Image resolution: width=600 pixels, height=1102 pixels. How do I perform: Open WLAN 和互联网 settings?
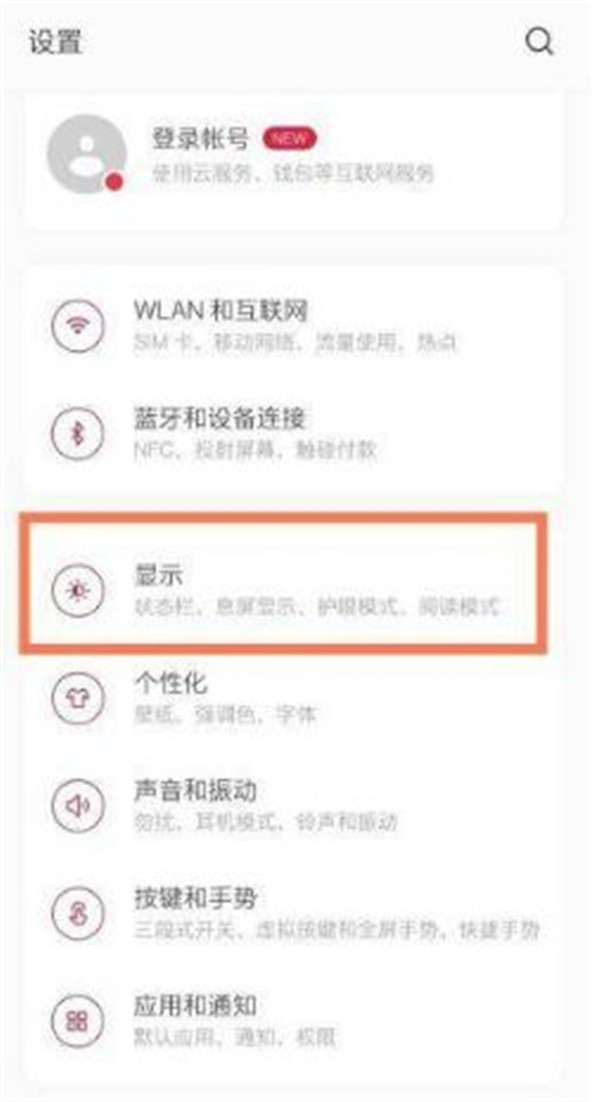coord(294,326)
